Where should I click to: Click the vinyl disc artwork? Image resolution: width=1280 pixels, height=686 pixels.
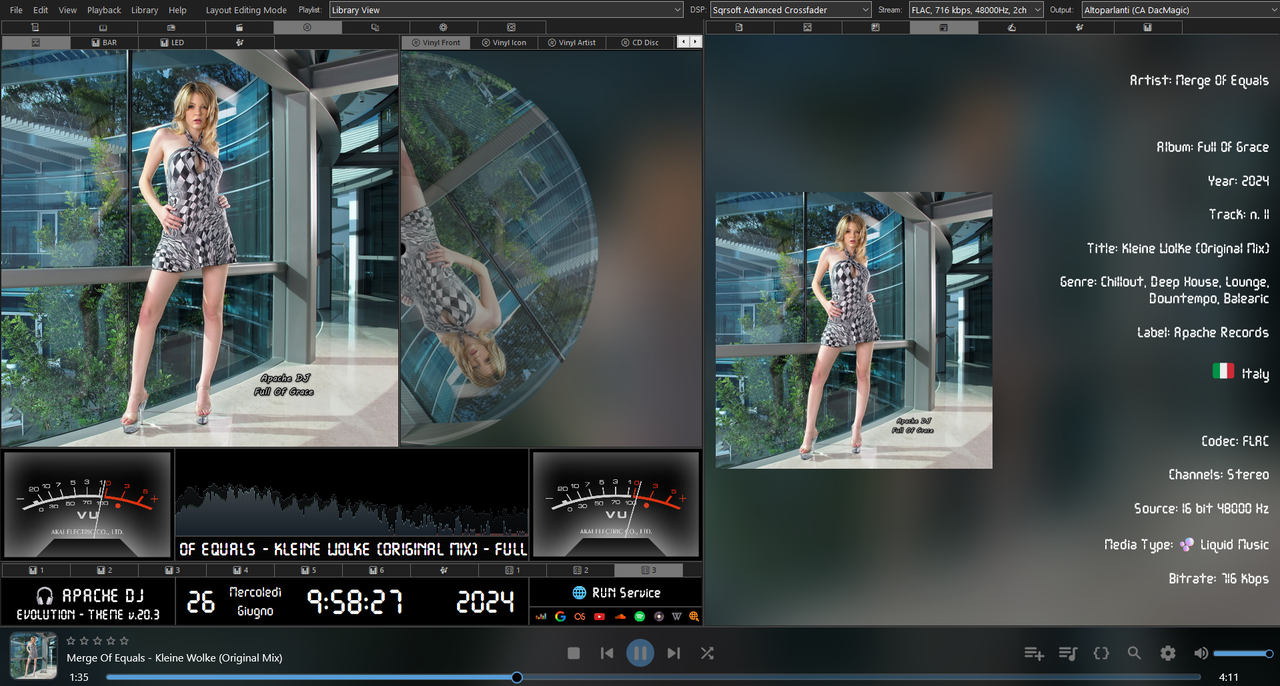click(x=499, y=248)
